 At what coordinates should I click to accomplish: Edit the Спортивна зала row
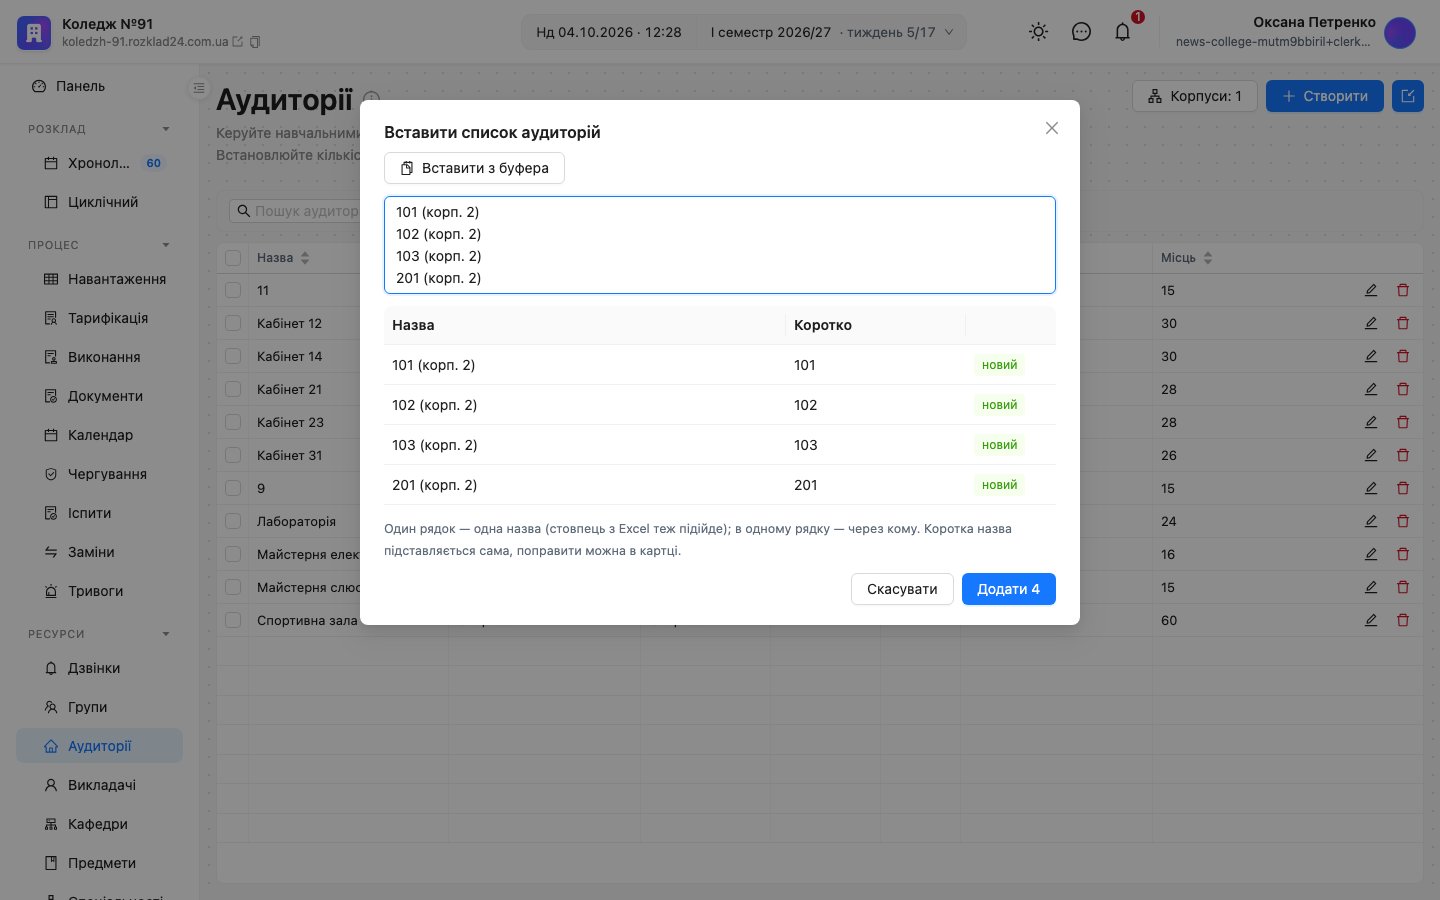pos(1371,620)
